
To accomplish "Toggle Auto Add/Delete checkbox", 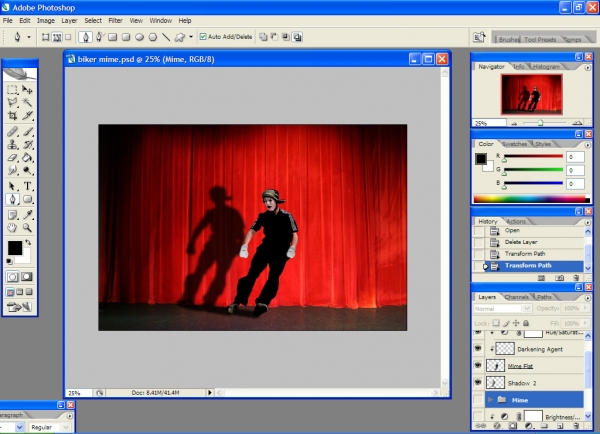I will coord(203,37).
